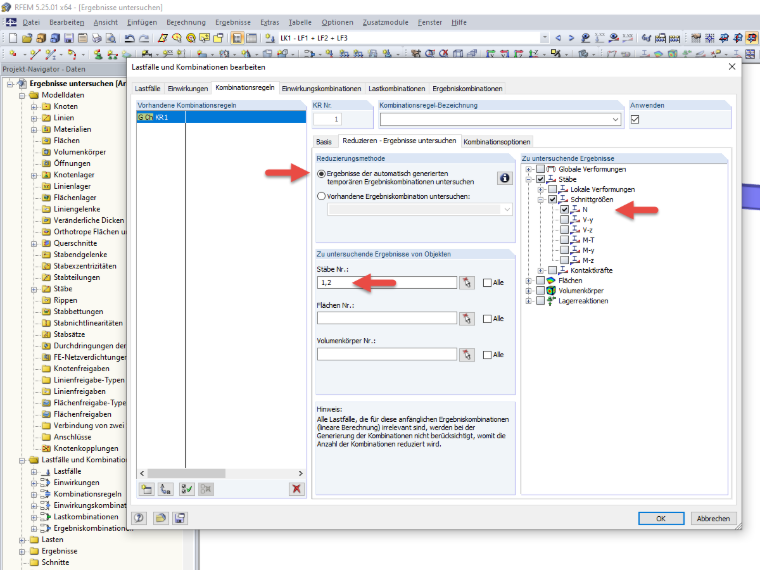The height and width of the screenshot is (570, 760).
Task: Open the Zusatzmodule menu
Action: (x=385, y=22)
